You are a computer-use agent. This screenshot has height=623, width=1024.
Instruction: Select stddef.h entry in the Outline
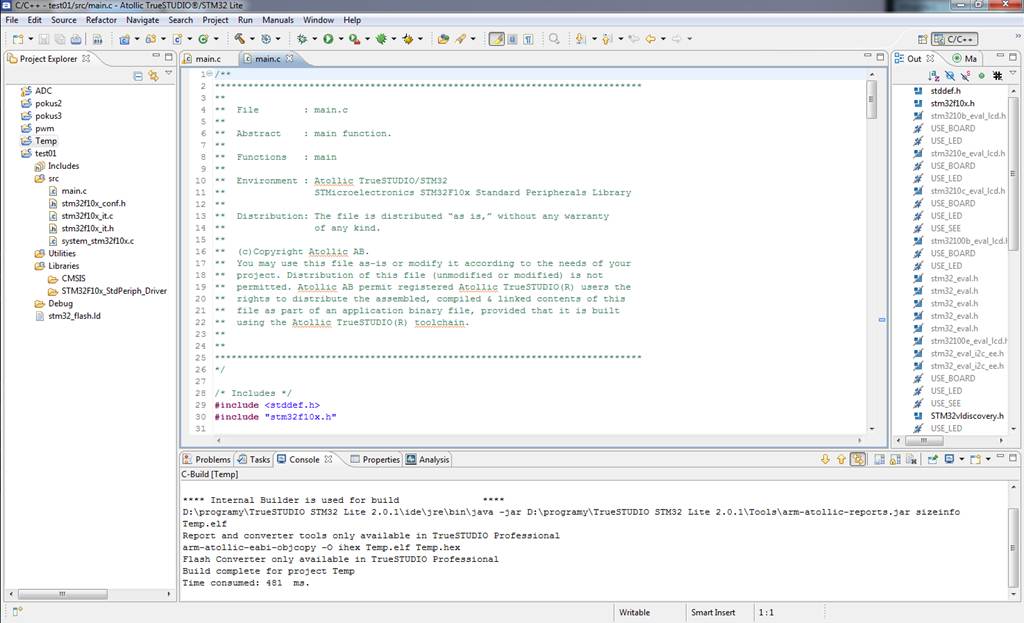946,91
